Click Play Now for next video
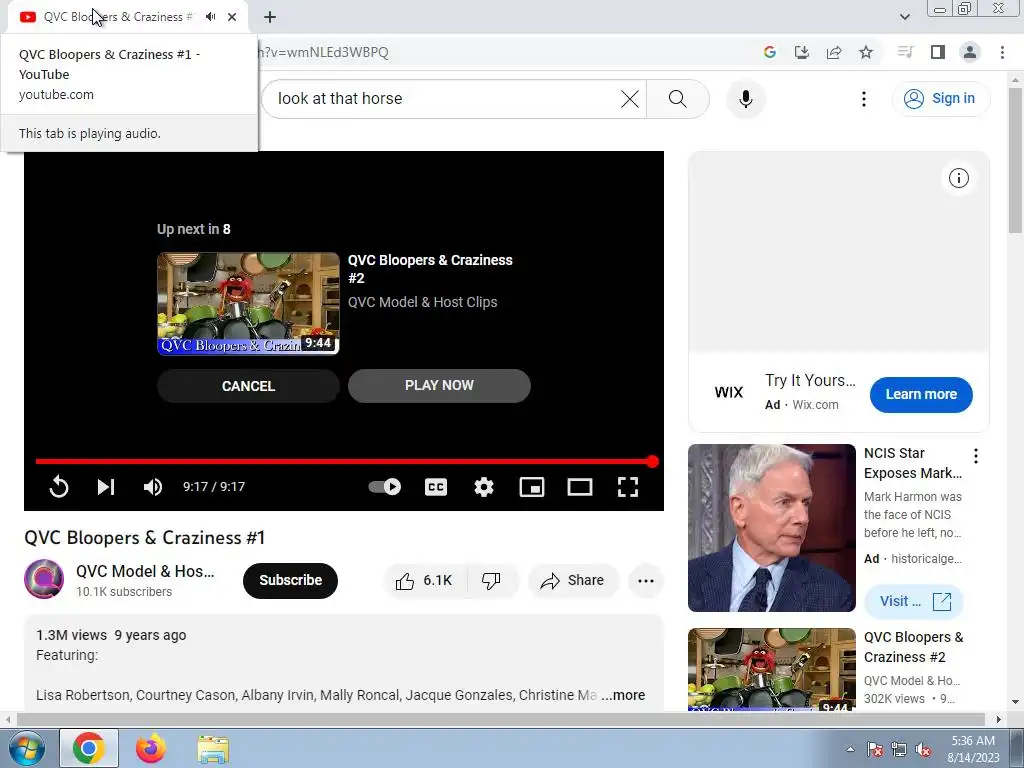The image size is (1024, 768). (439, 385)
